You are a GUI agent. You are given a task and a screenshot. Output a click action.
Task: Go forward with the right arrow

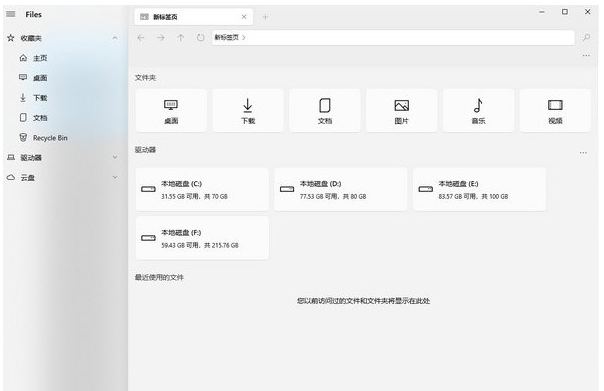point(161,37)
